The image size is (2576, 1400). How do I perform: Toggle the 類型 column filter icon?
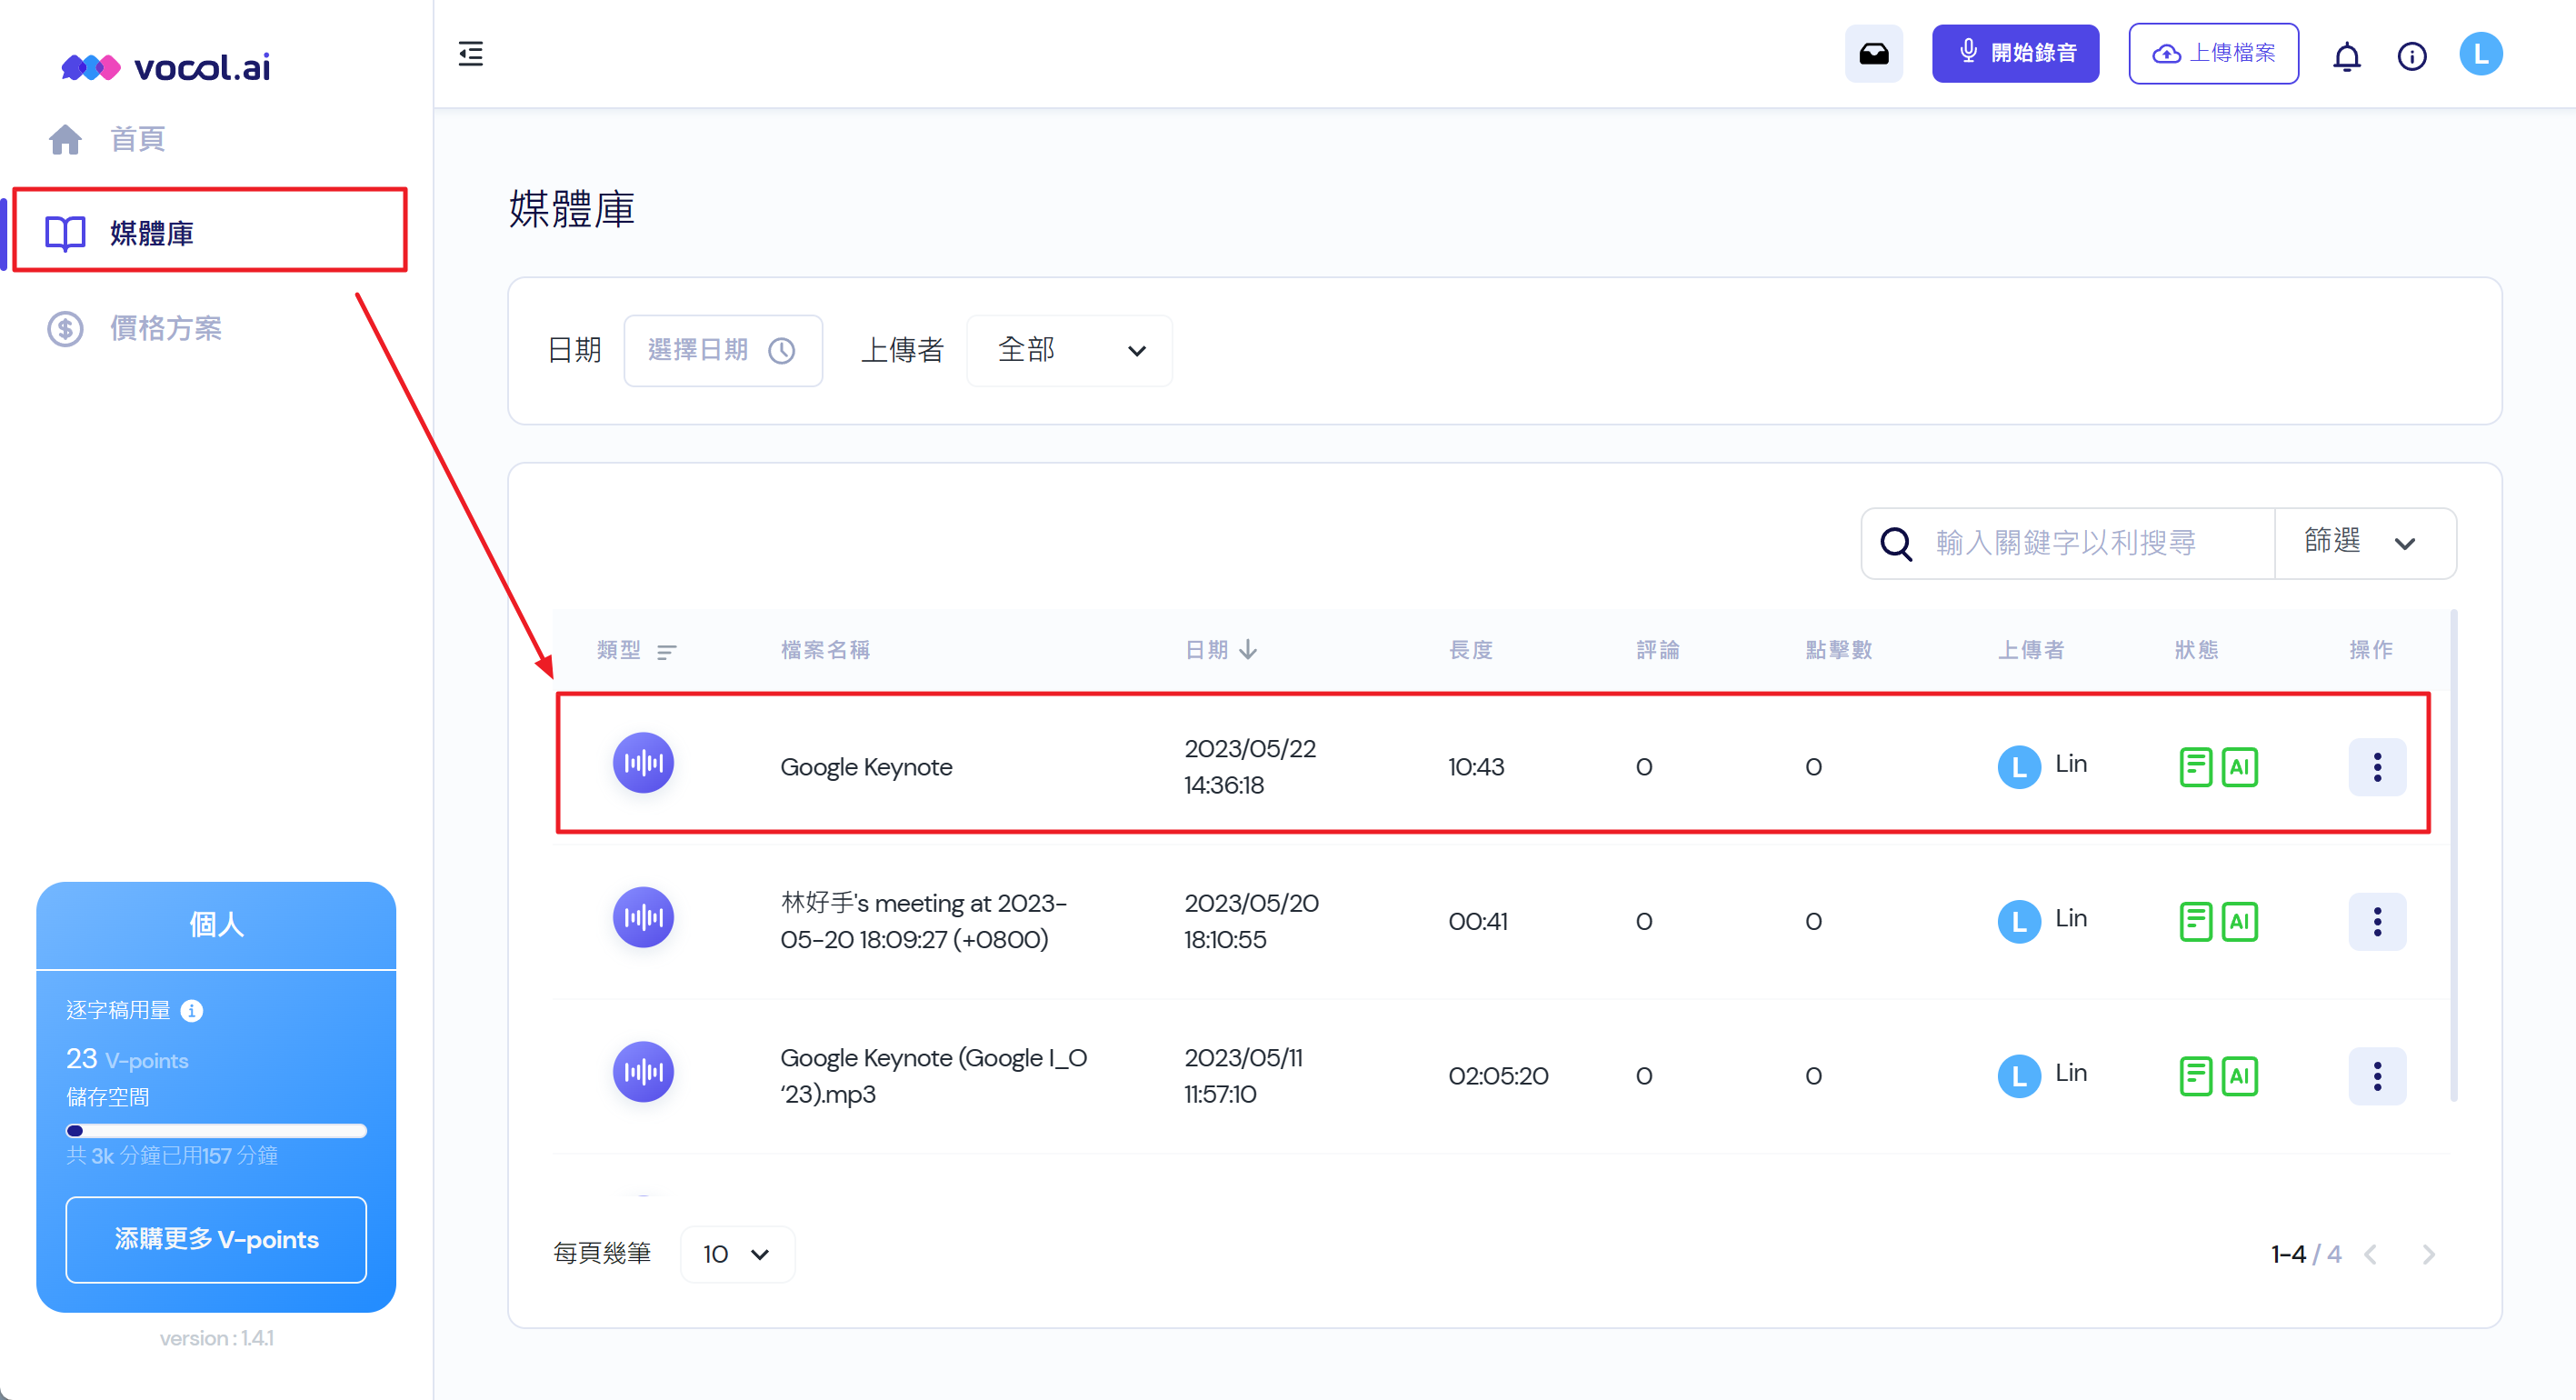coord(666,652)
